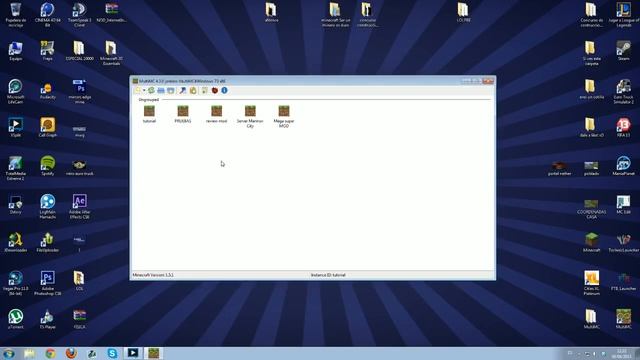Viewport: 640px width, 360px height.
Task: Select the Server Mannor City instance
Action: point(250,116)
